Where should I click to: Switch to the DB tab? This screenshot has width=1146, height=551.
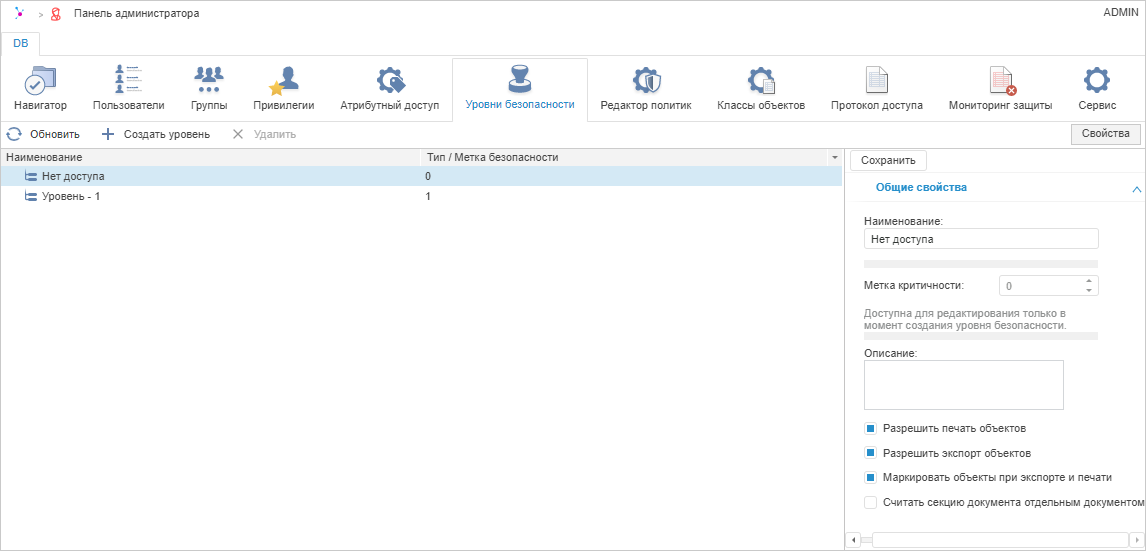(x=21, y=43)
